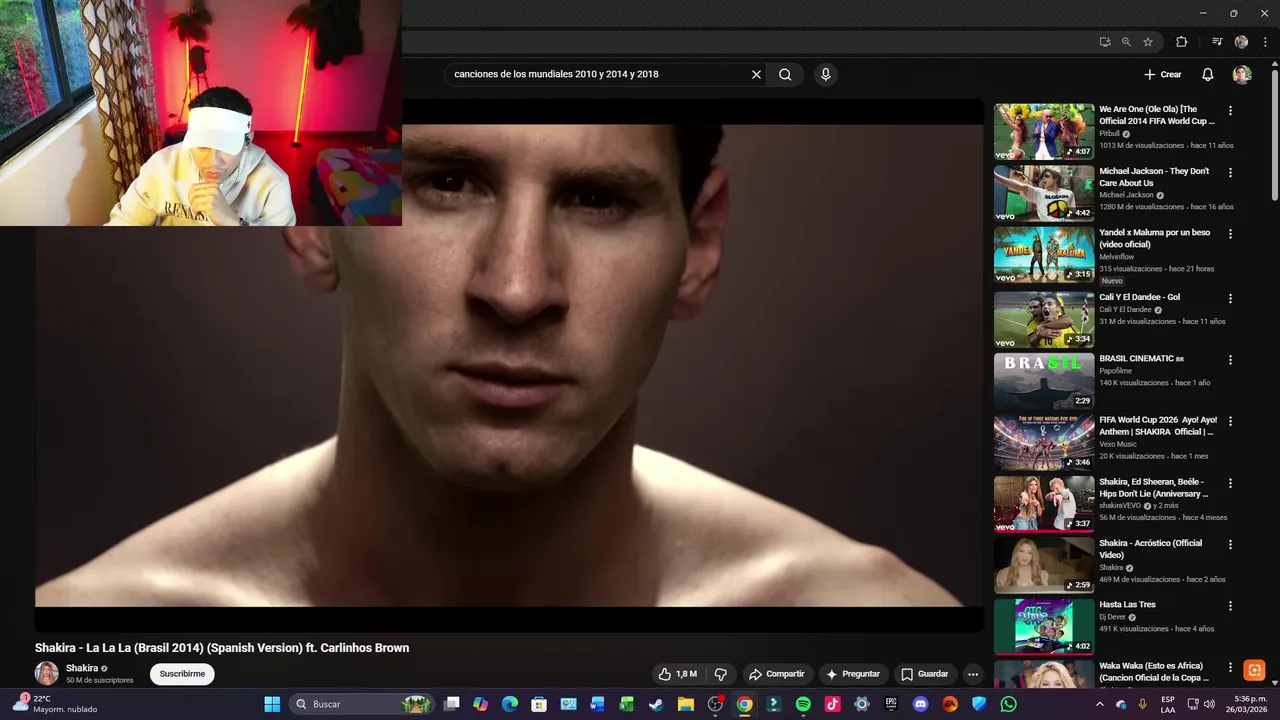This screenshot has height=720, width=1280.
Task: Open Cali Y El Dandee Gol thumbnail
Action: (x=1044, y=320)
